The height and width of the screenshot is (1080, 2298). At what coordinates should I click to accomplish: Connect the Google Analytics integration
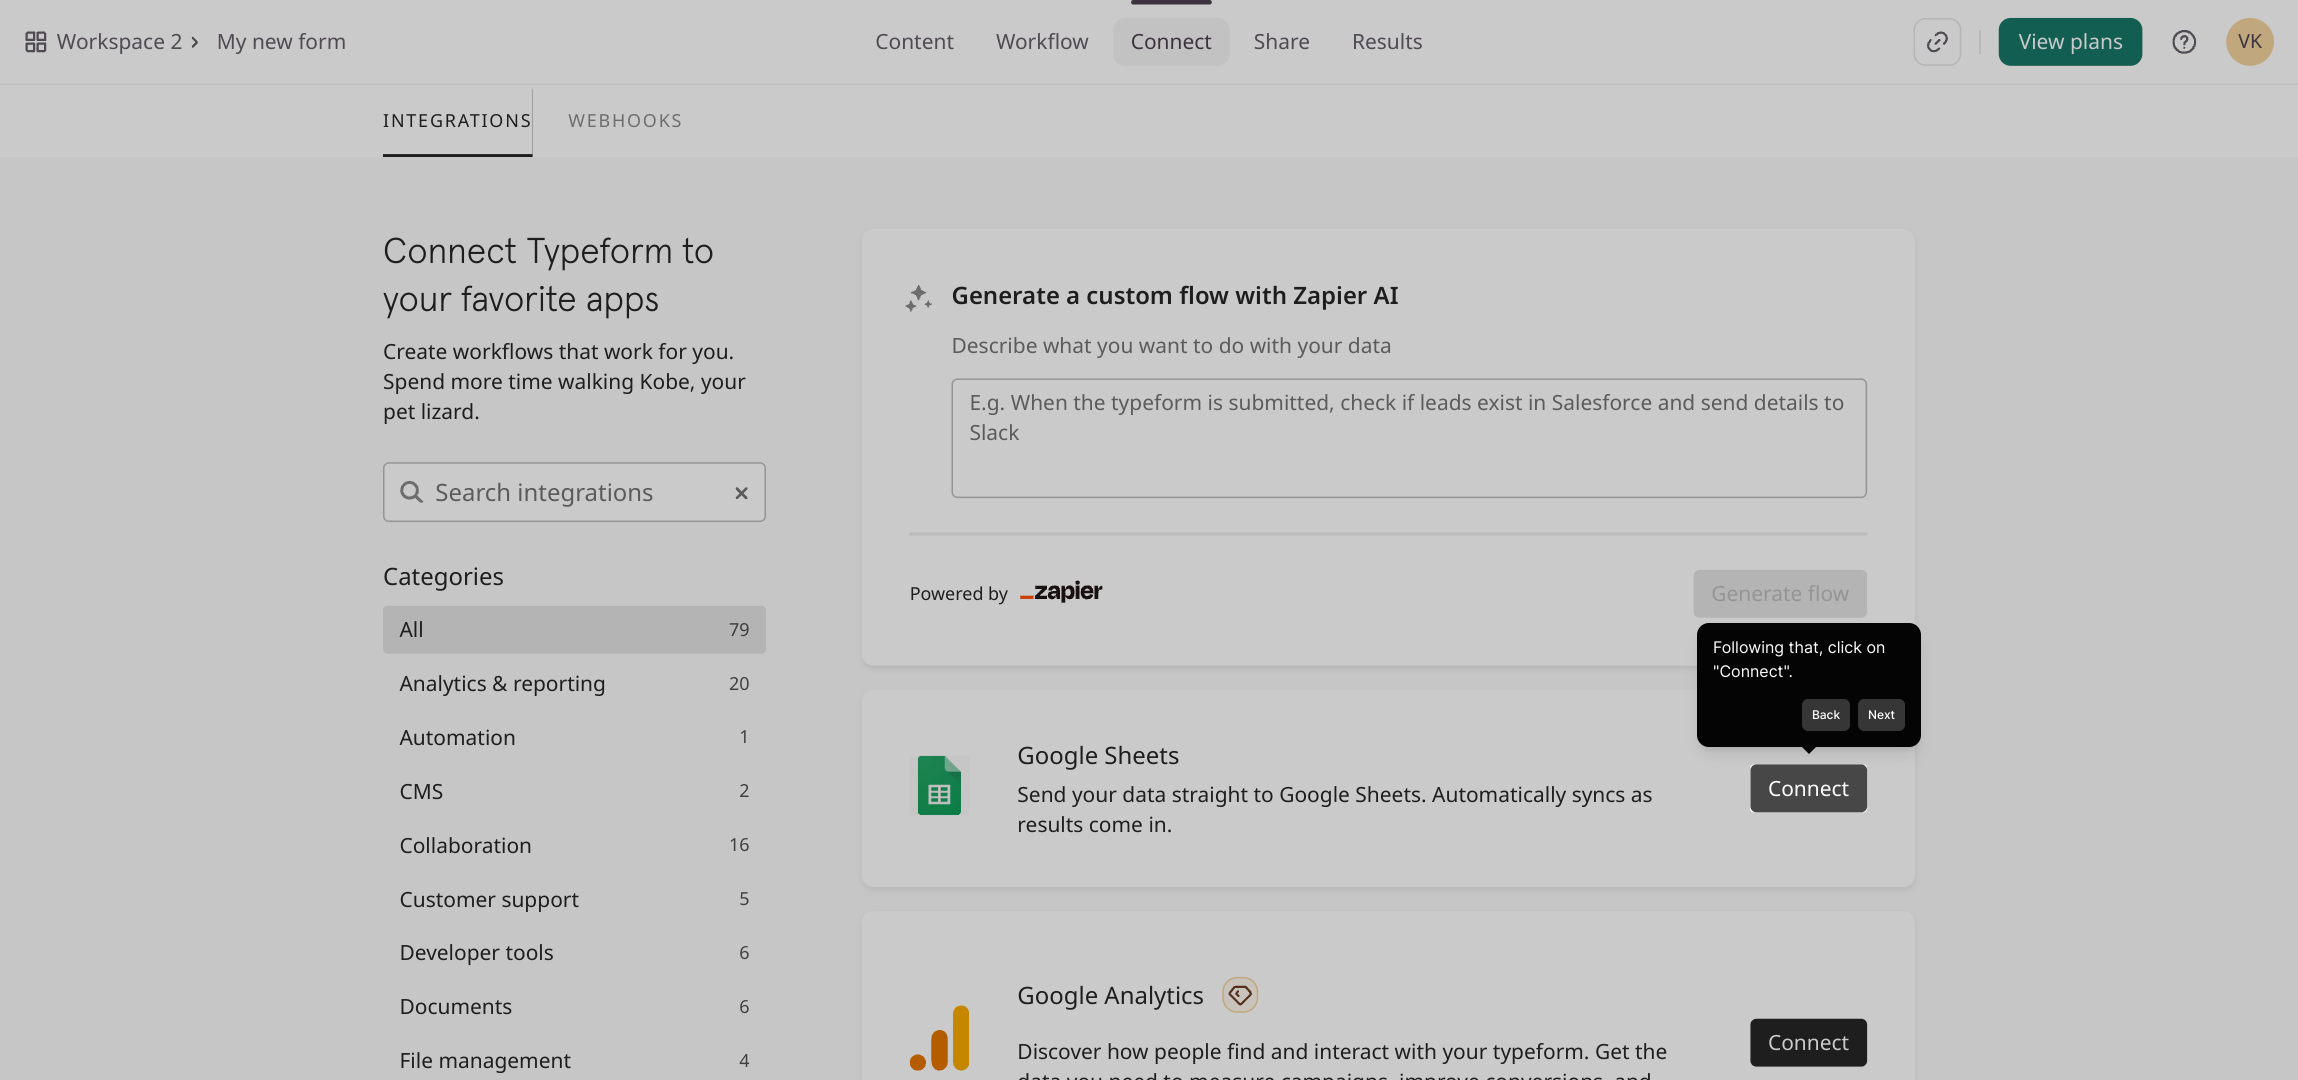pos(1808,1043)
